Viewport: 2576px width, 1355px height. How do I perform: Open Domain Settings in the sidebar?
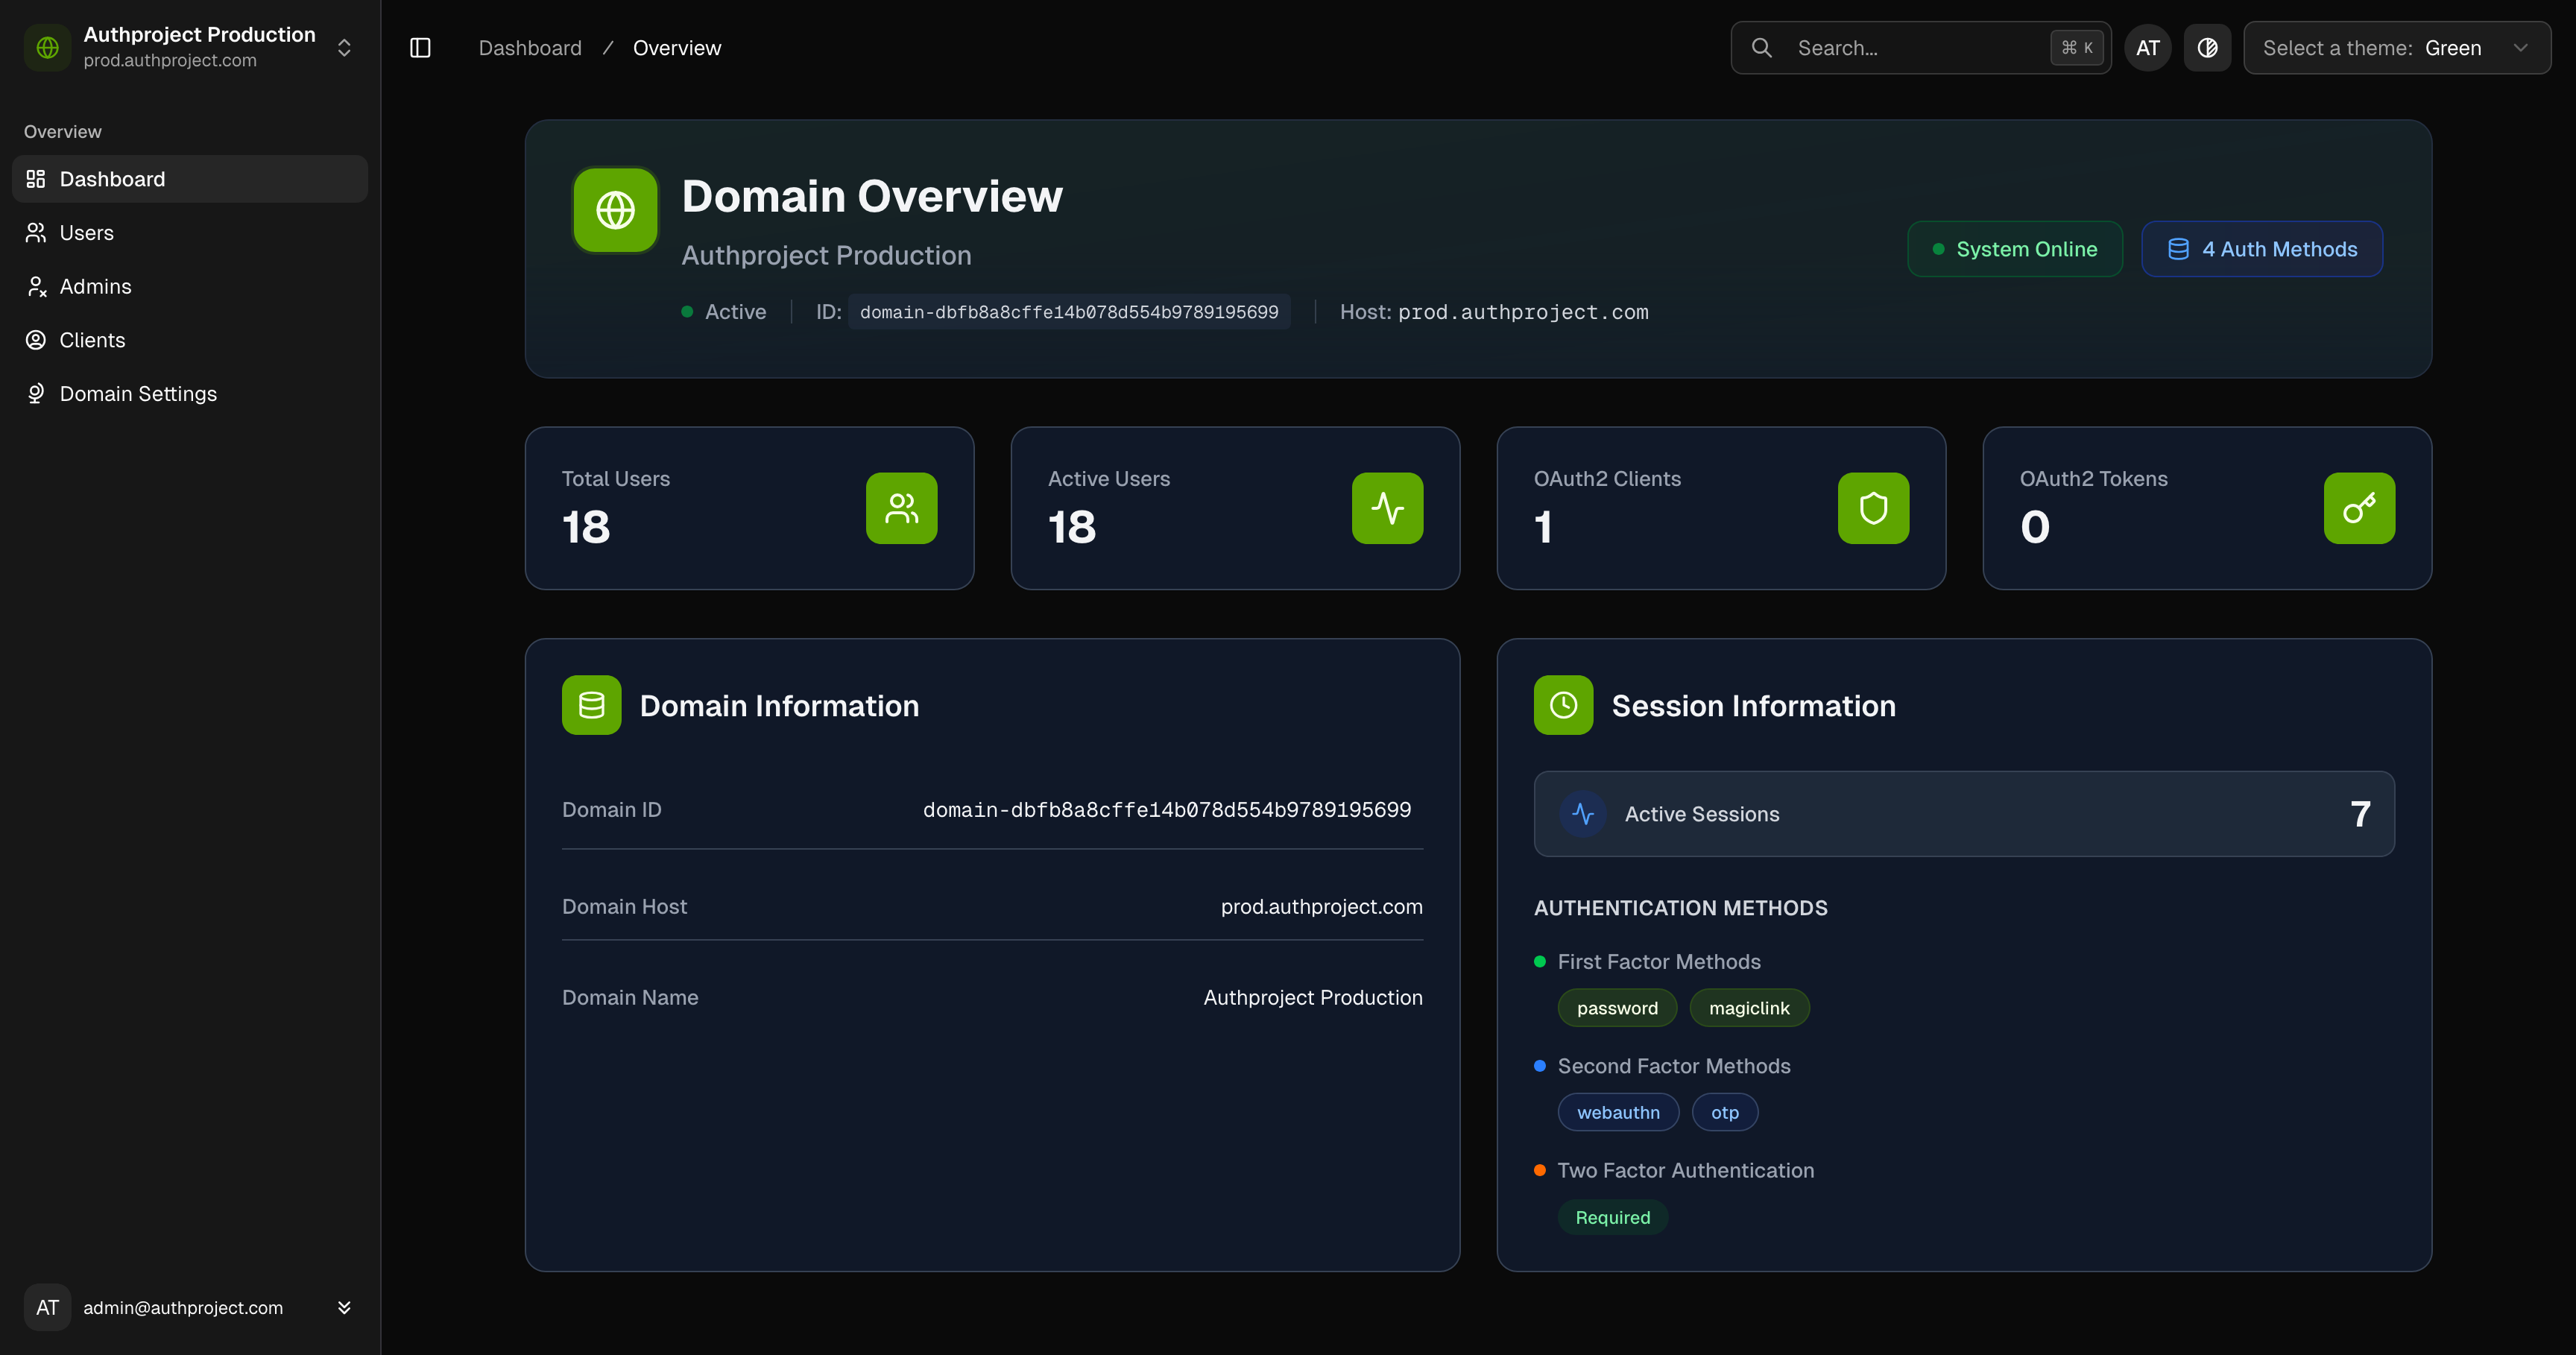tap(190, 394)
